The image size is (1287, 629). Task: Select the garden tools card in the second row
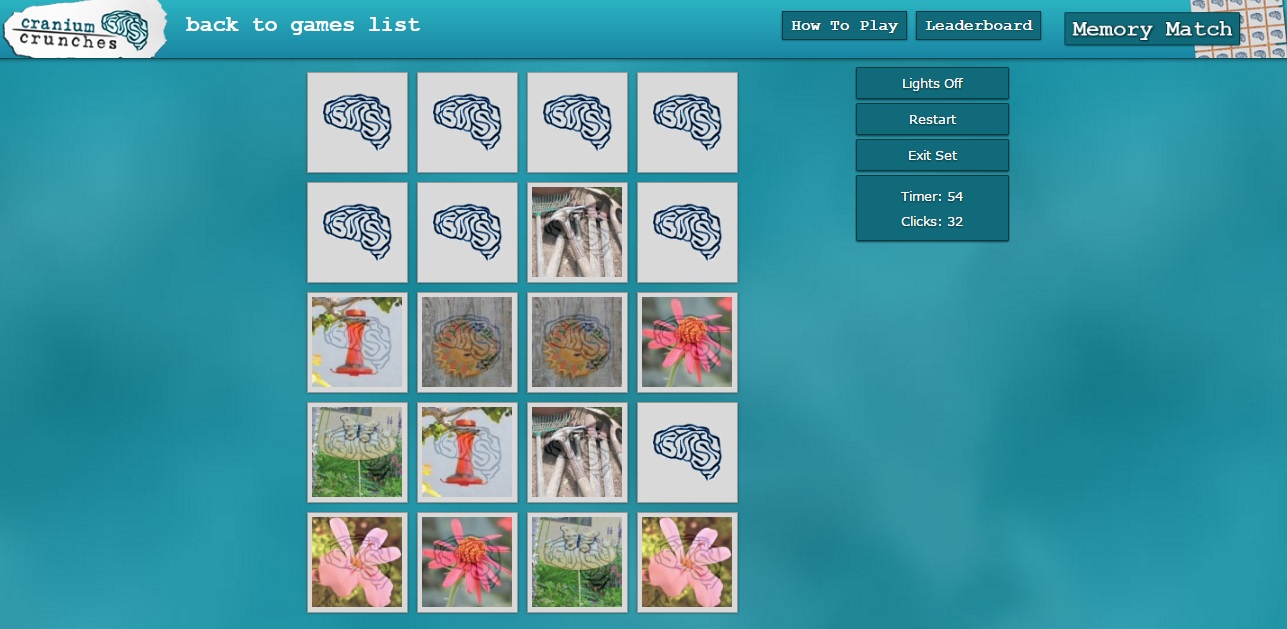(x=577, y=232)
